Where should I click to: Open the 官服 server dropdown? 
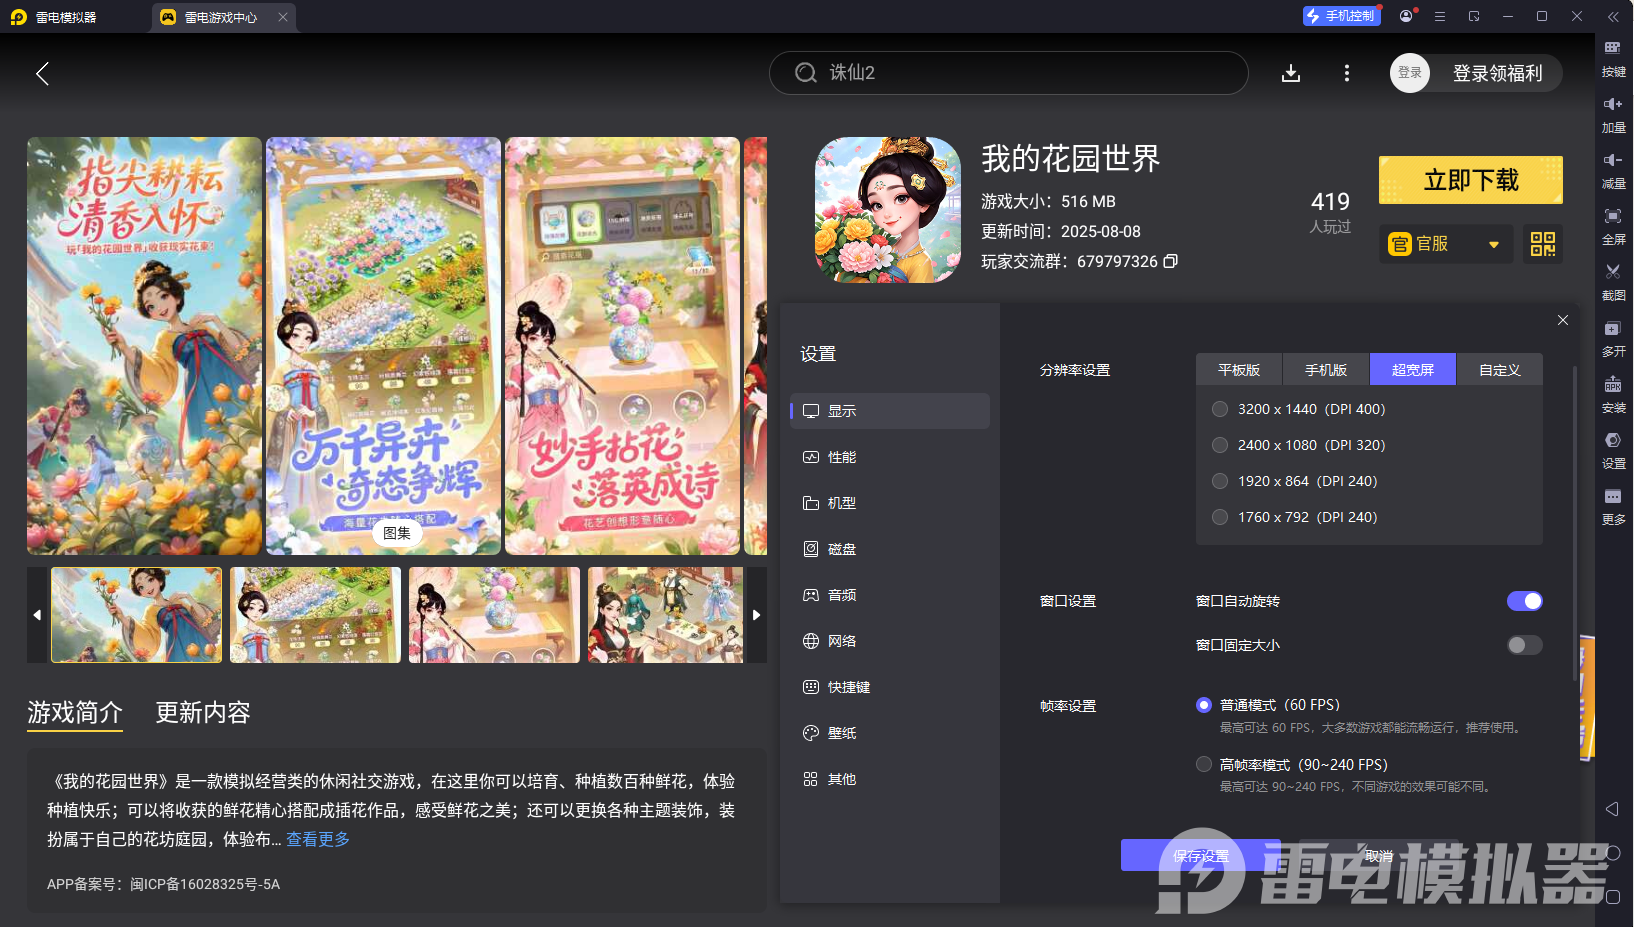[1445, 243]
